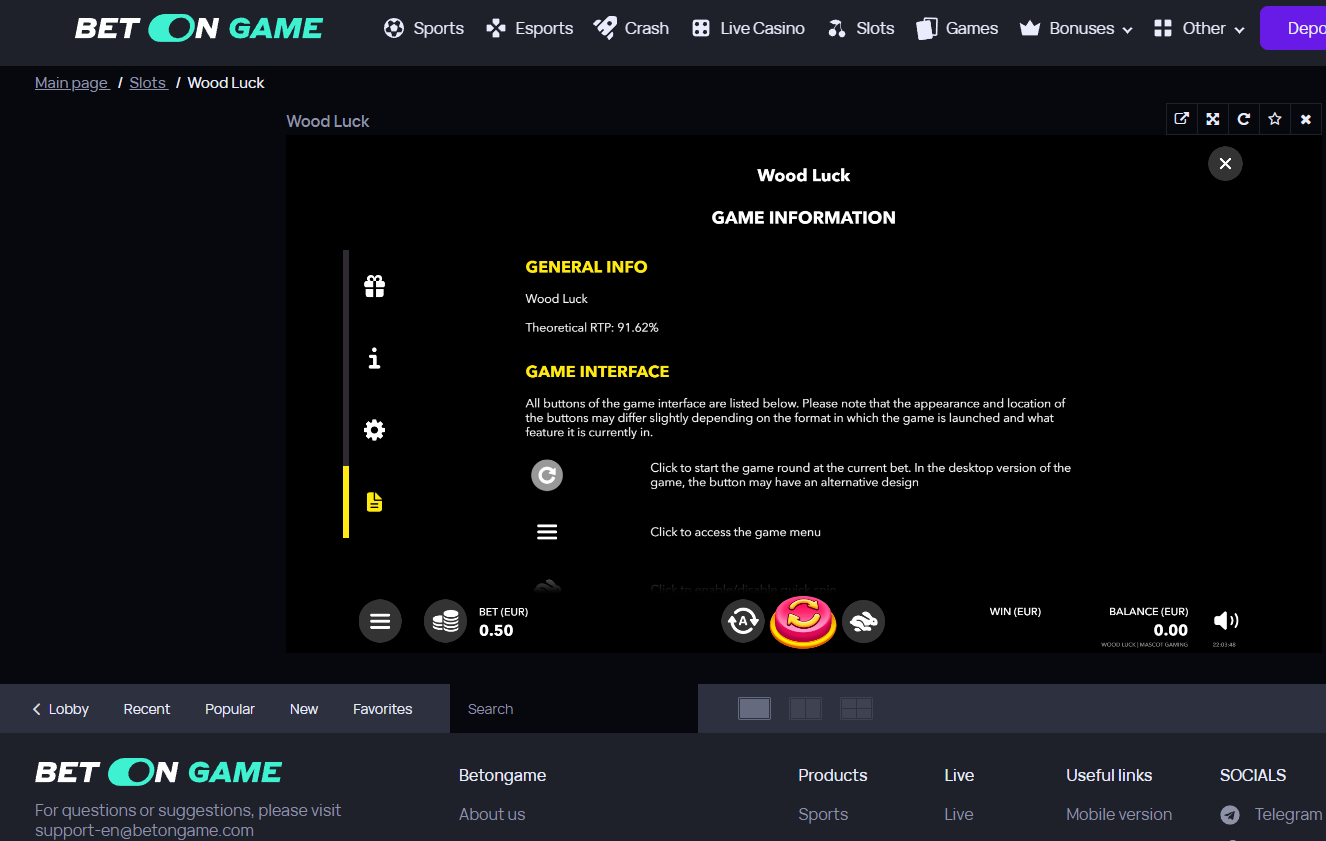Open the Telegram social link
The height and width of the screenshot is (841, 1326).
[1271, 814]
